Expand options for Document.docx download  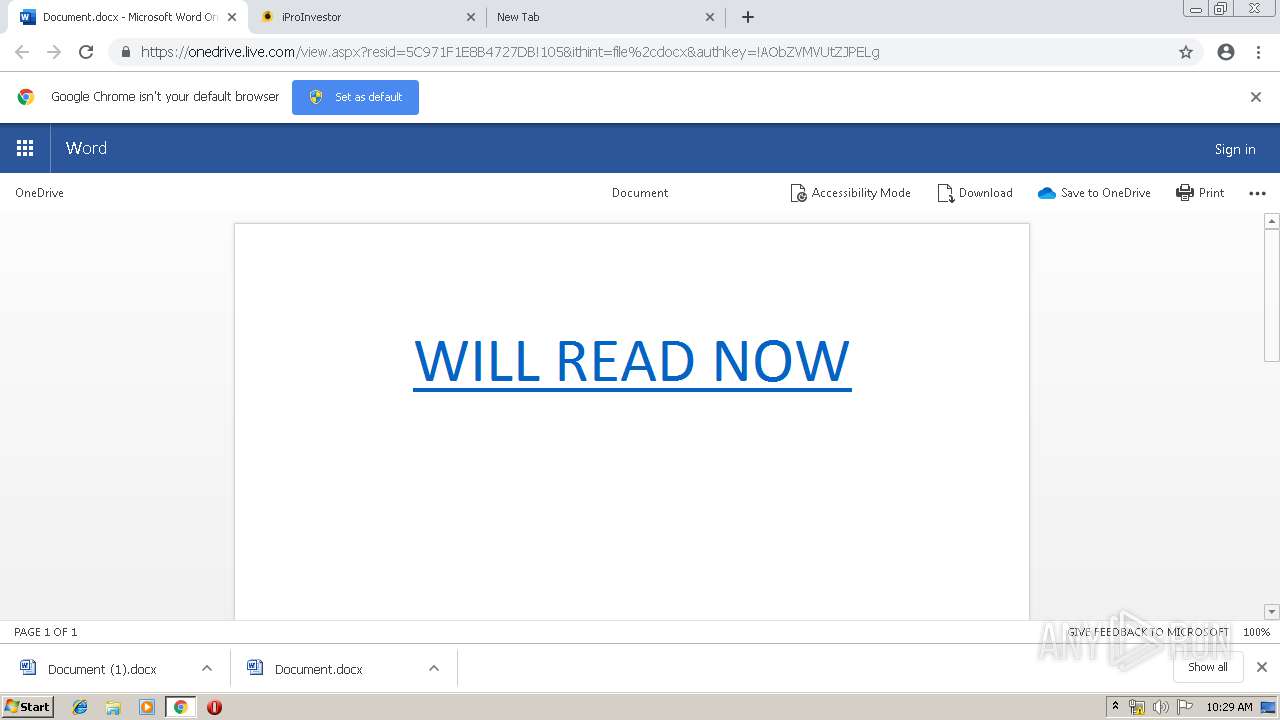tap(434, 668)
